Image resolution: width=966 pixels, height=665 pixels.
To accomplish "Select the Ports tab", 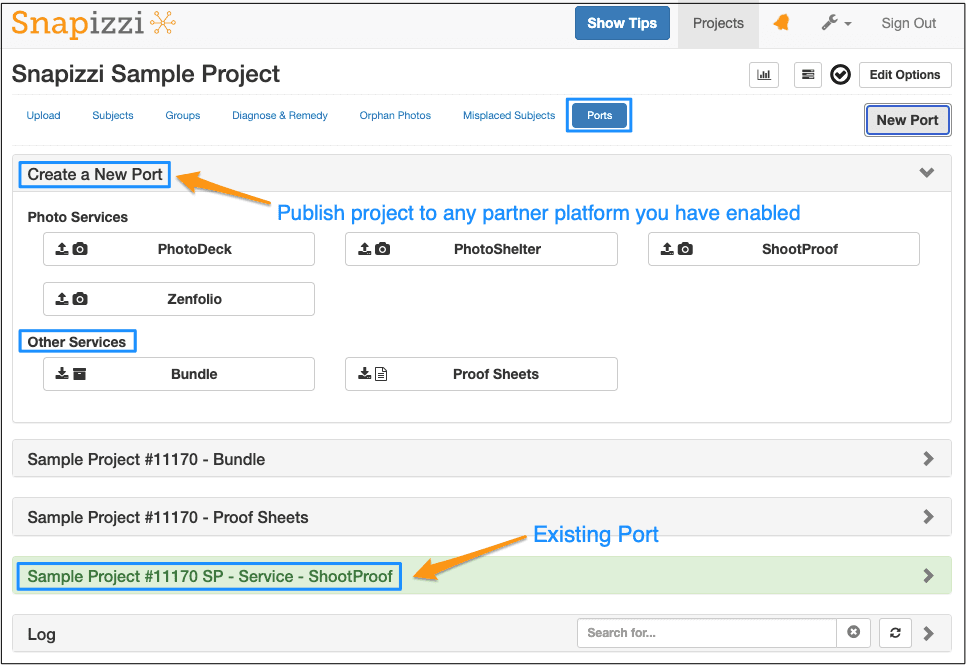I will (x=599, y=115).
